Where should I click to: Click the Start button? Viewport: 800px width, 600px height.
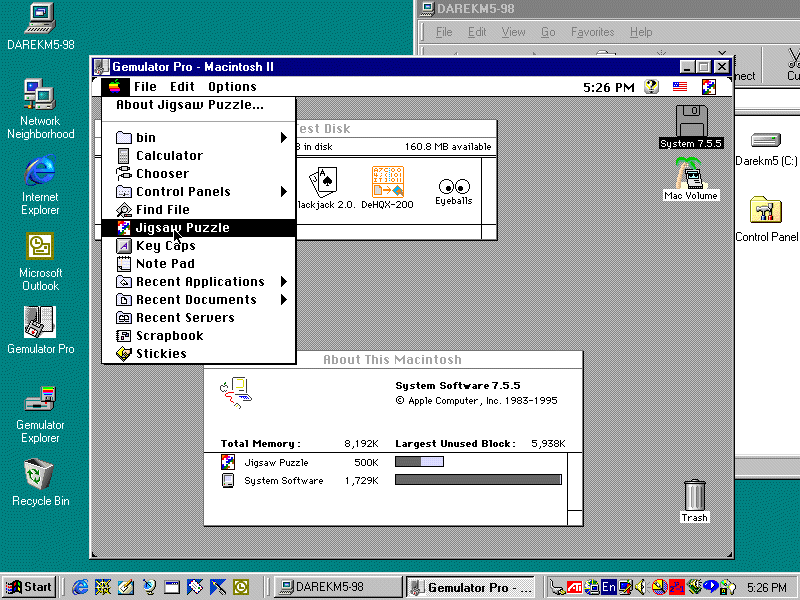[27, 587]
